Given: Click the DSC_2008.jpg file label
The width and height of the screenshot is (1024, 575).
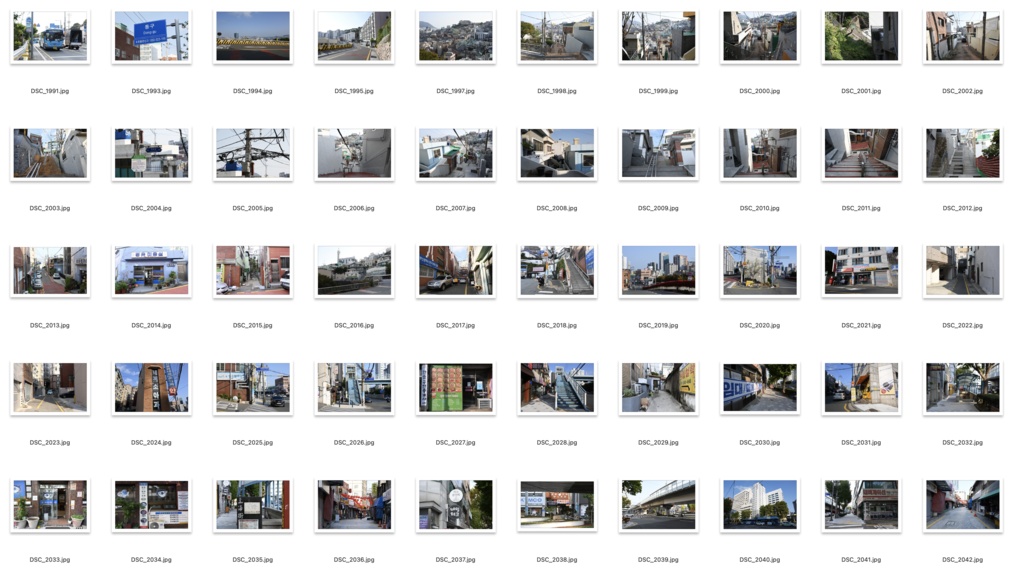Looking at the screenshot, I should coord(557,208).
